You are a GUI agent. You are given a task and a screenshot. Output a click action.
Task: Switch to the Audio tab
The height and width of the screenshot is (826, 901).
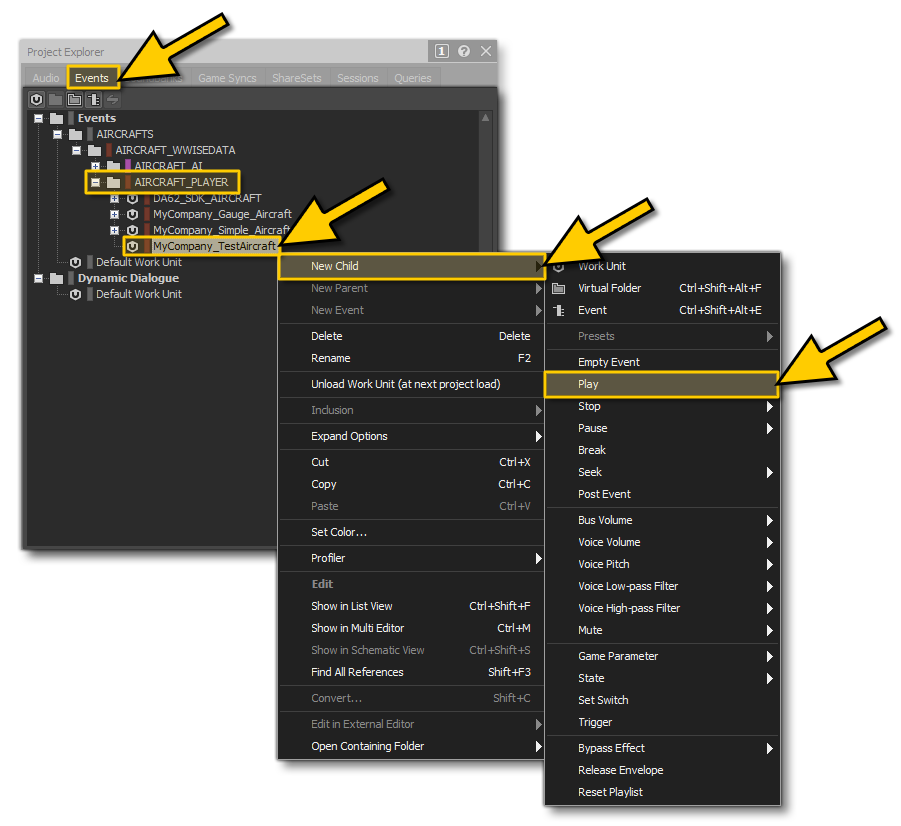click(x=45, y=77)
